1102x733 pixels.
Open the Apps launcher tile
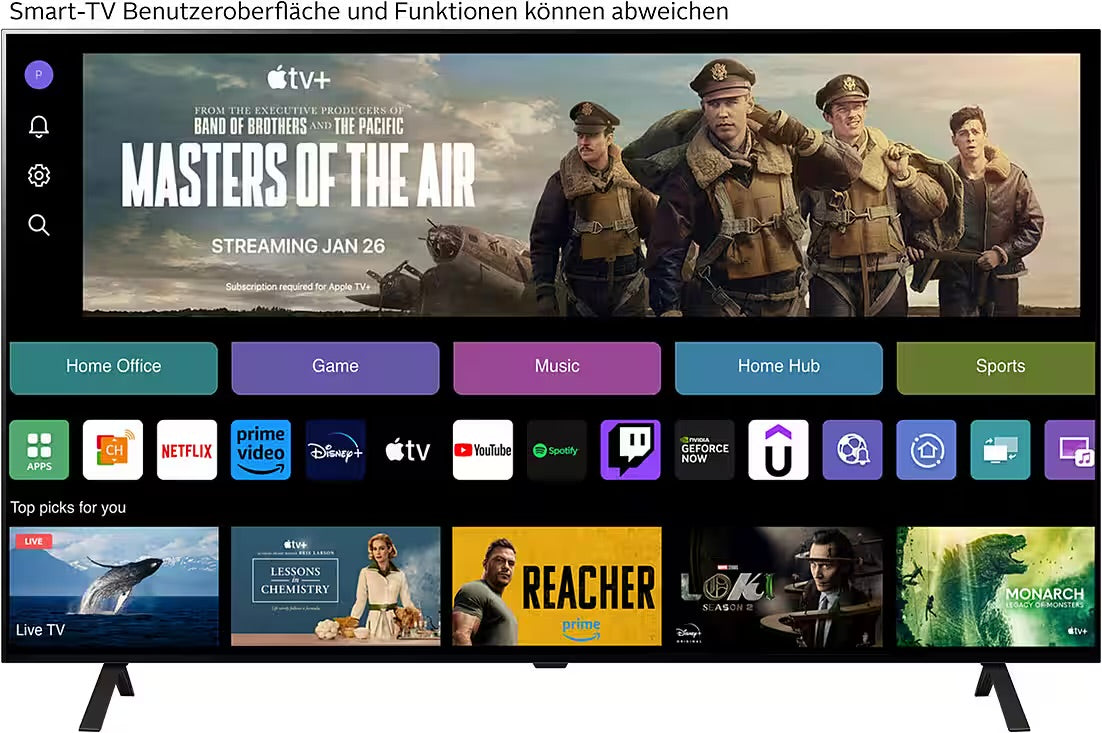(x=39, y=450)
